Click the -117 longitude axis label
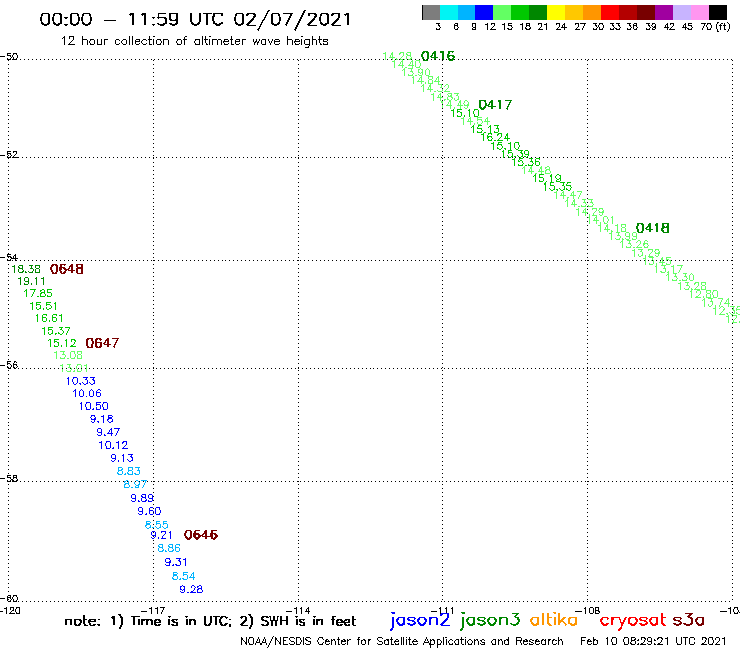Image resolution: width=740 pixels, height=650 pixels. [153, 610]
